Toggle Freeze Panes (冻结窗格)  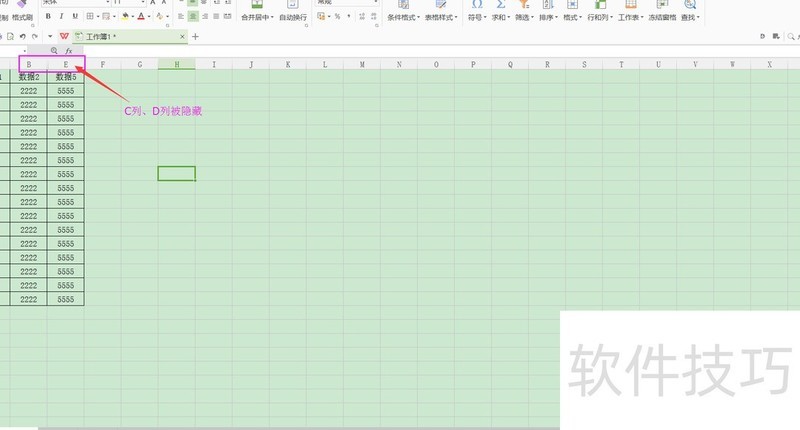click(662, 11)
